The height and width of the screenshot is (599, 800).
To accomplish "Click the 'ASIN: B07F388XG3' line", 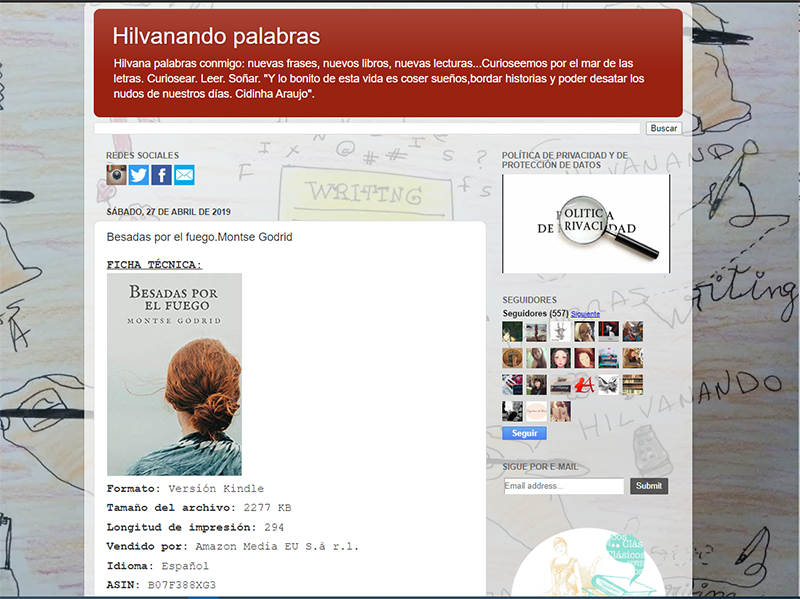I will click(161, 585).
